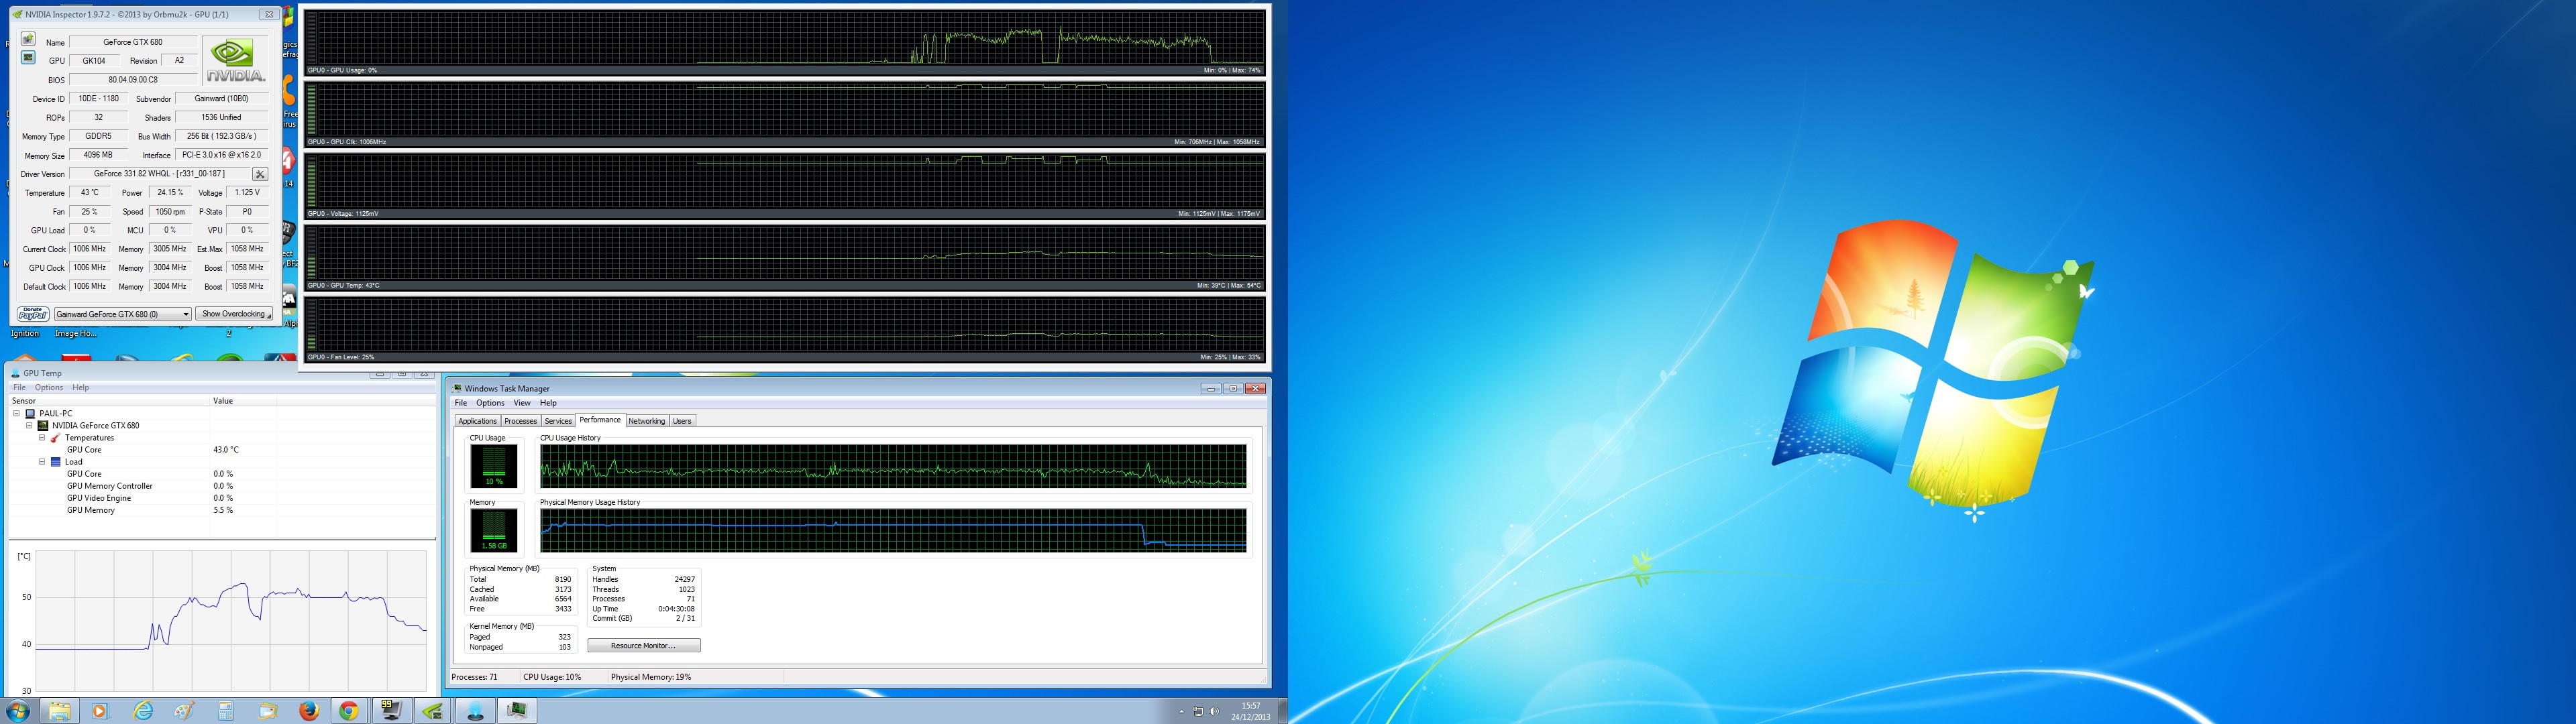Click the NVIDIA logo in Inspector window

(x=235, y=61)
